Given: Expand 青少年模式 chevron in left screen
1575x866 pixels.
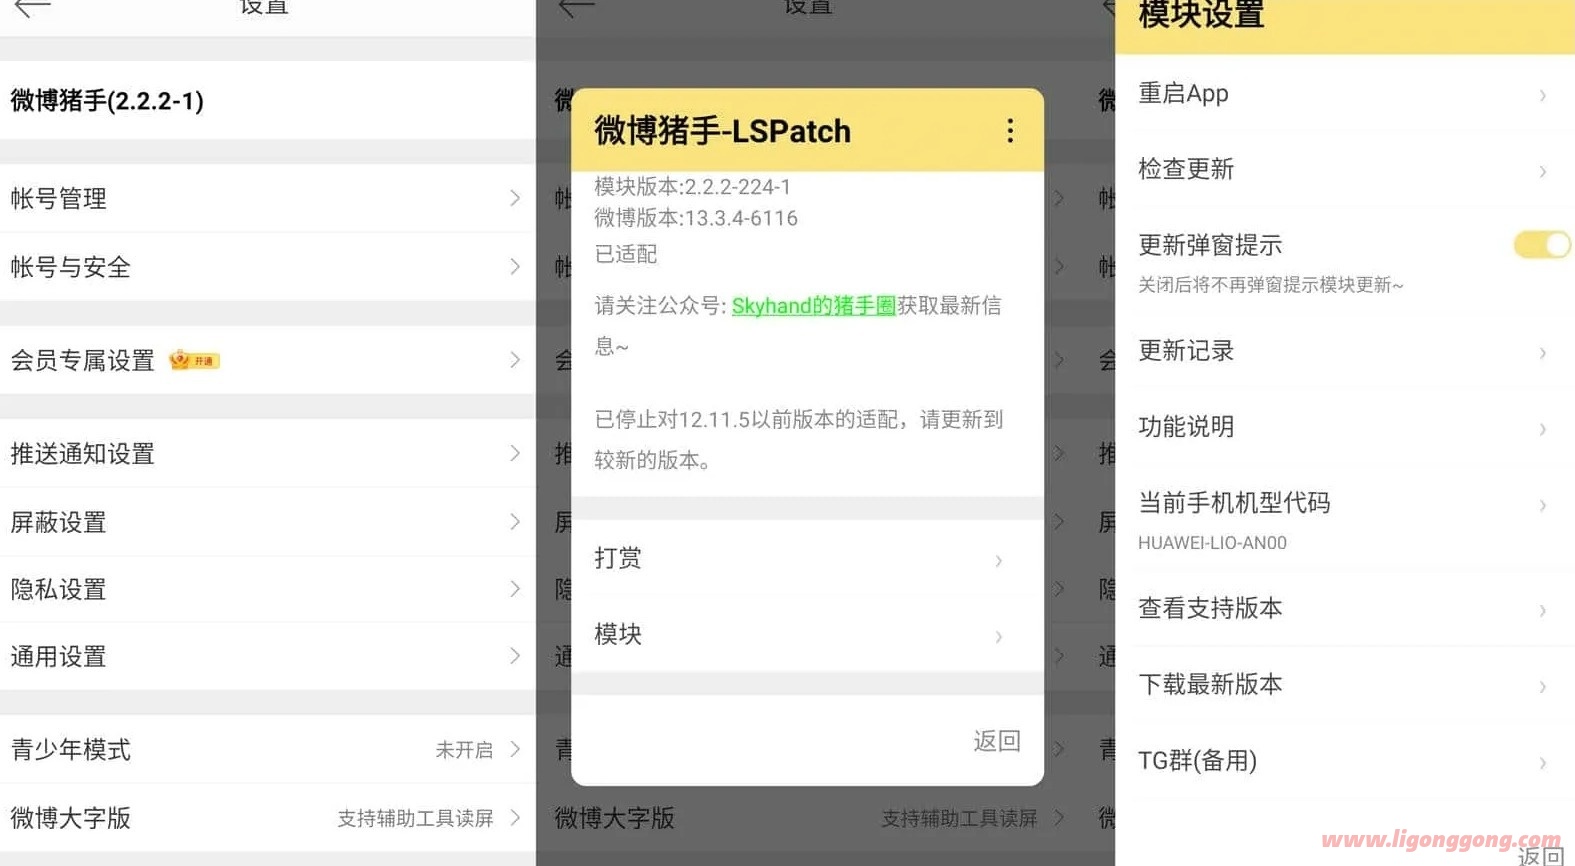Looking at the screenshot, I should tap(515, 749).
